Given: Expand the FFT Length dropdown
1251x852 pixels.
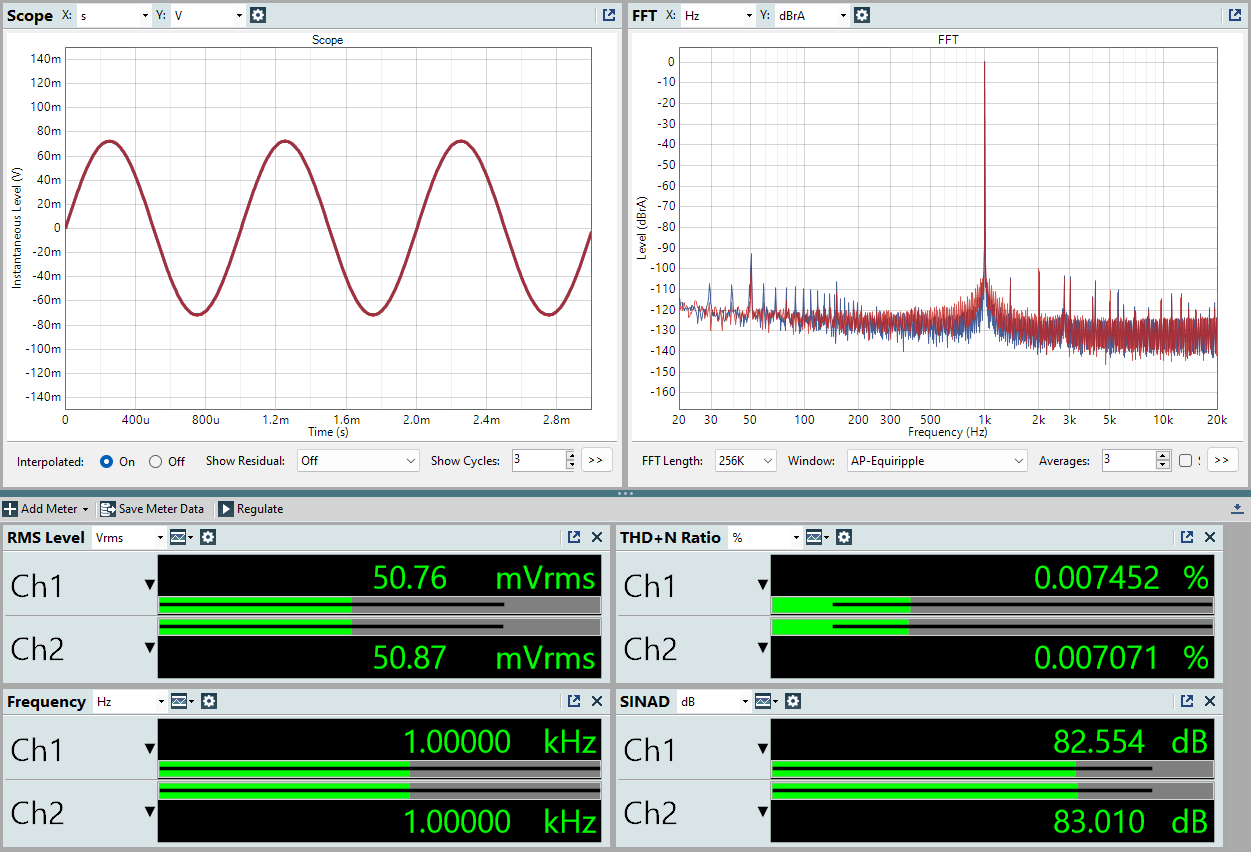Looking at the screenshot, I should 746,461.
